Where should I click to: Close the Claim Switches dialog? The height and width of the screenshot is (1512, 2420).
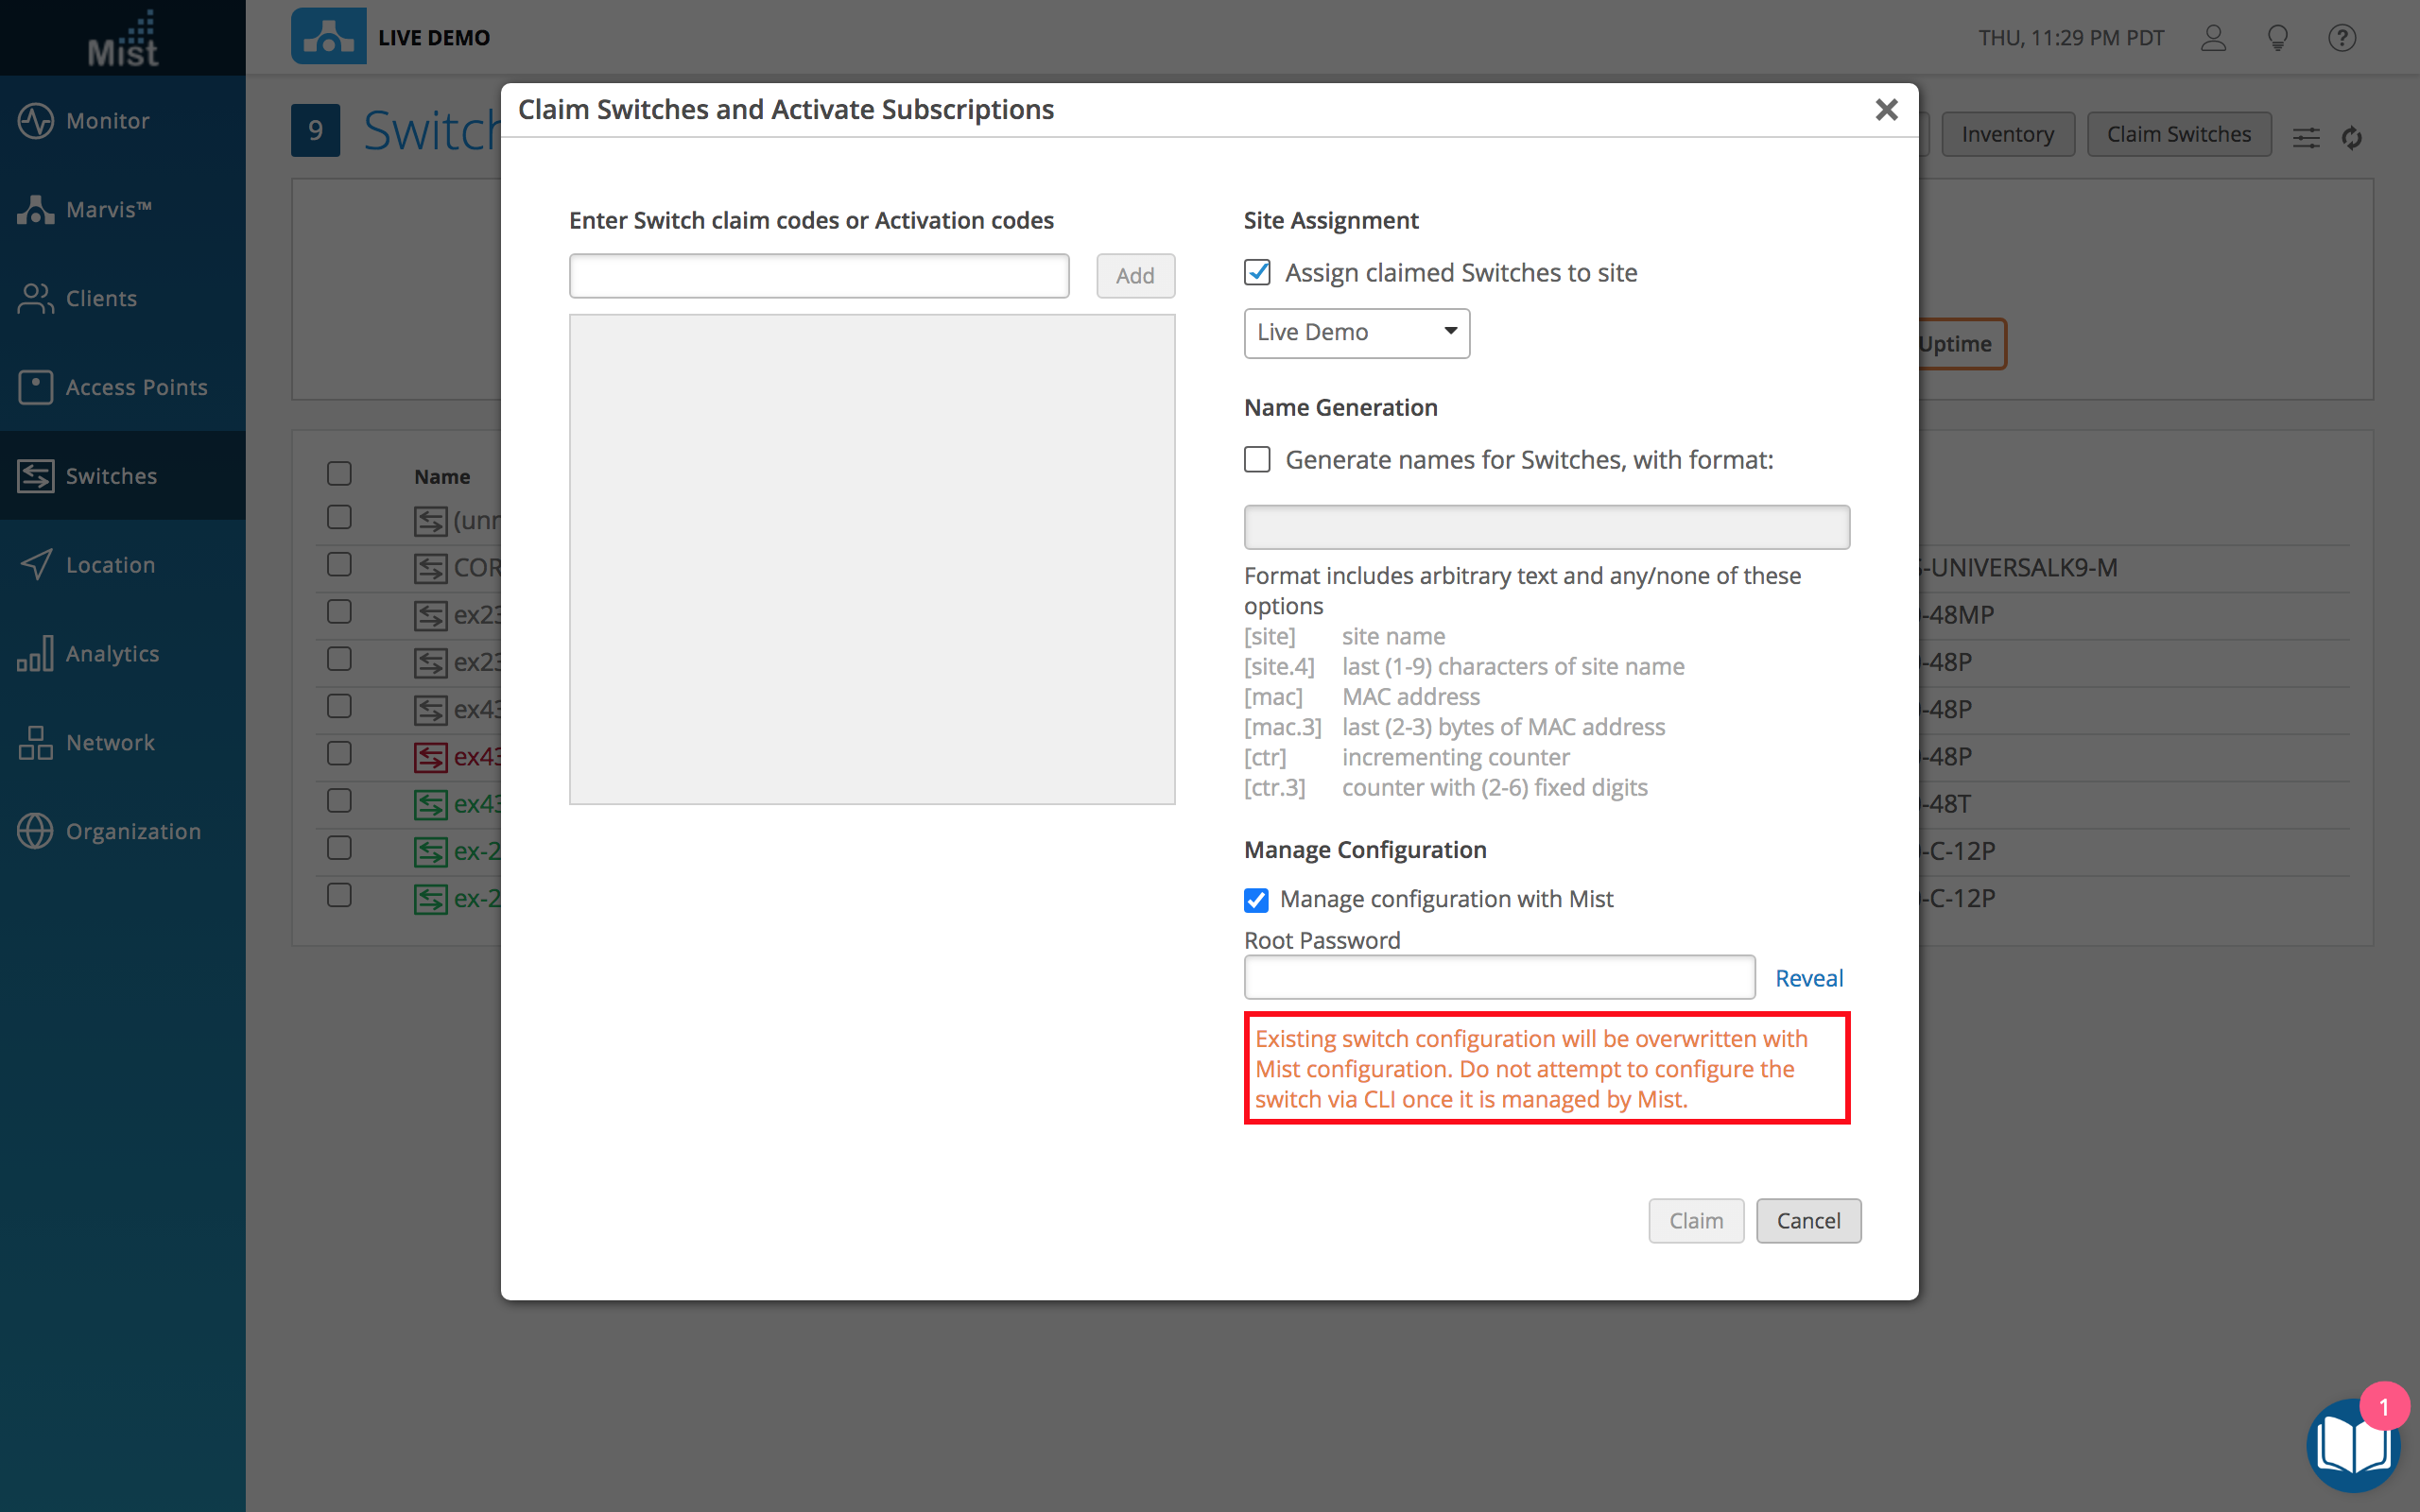click(1885, 110)
